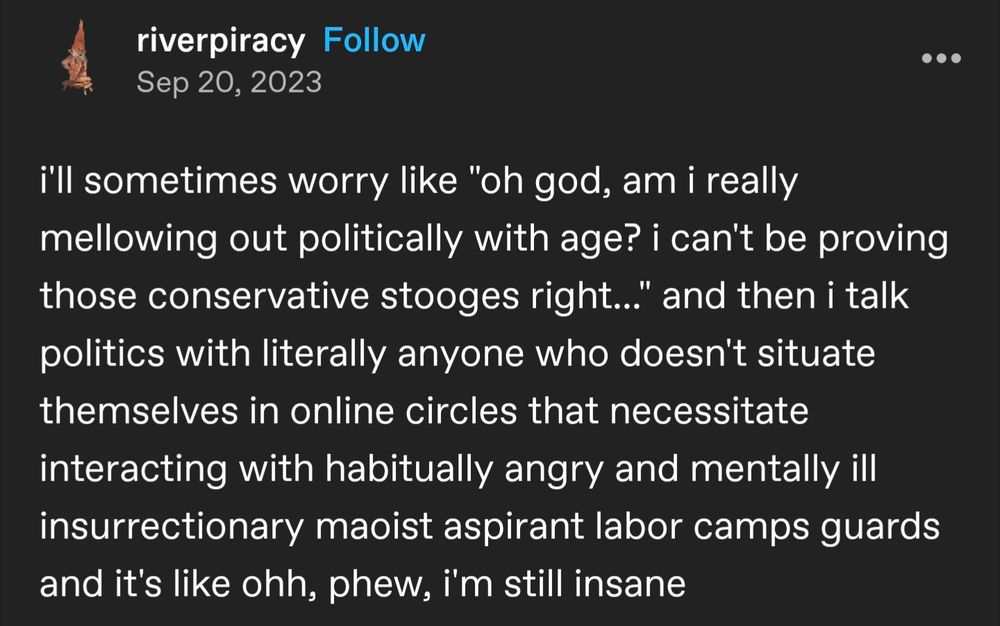Follow the riverpiracy blog

point(374,40)
